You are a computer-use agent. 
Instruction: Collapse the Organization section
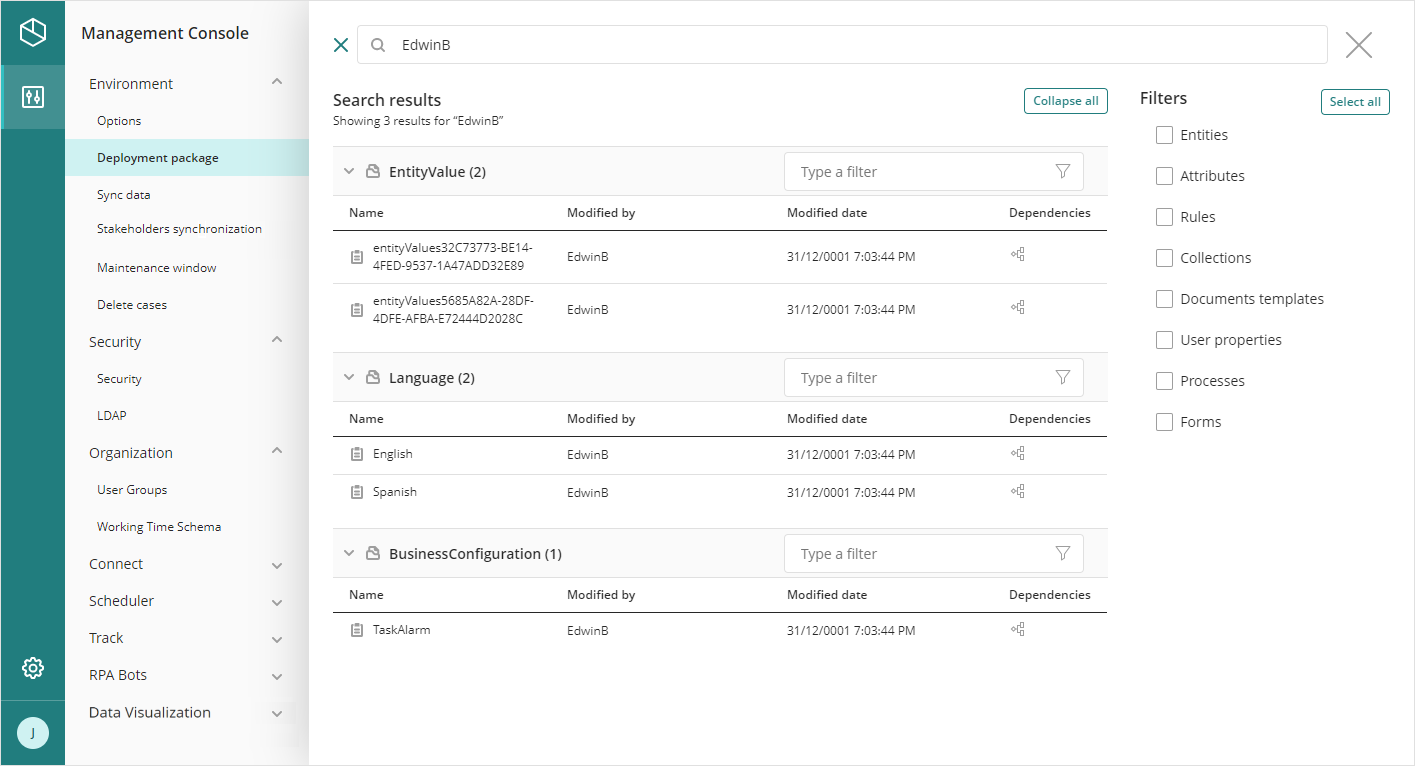point(277,452)
